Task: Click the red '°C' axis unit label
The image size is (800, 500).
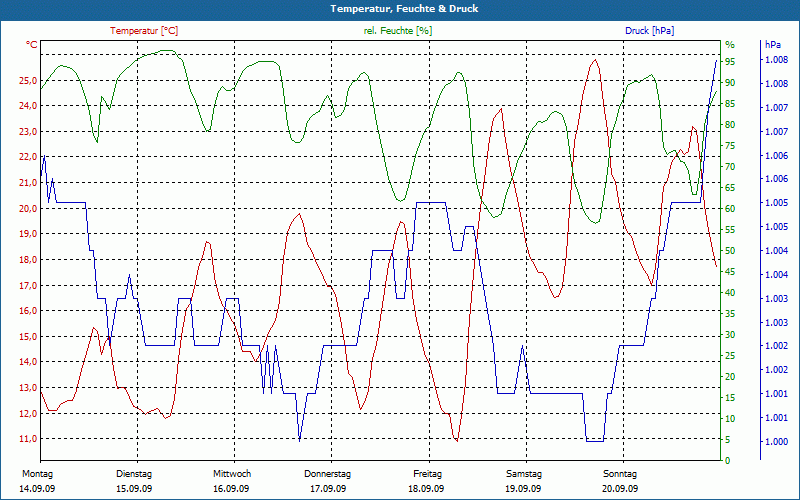Action: [32, 45]
